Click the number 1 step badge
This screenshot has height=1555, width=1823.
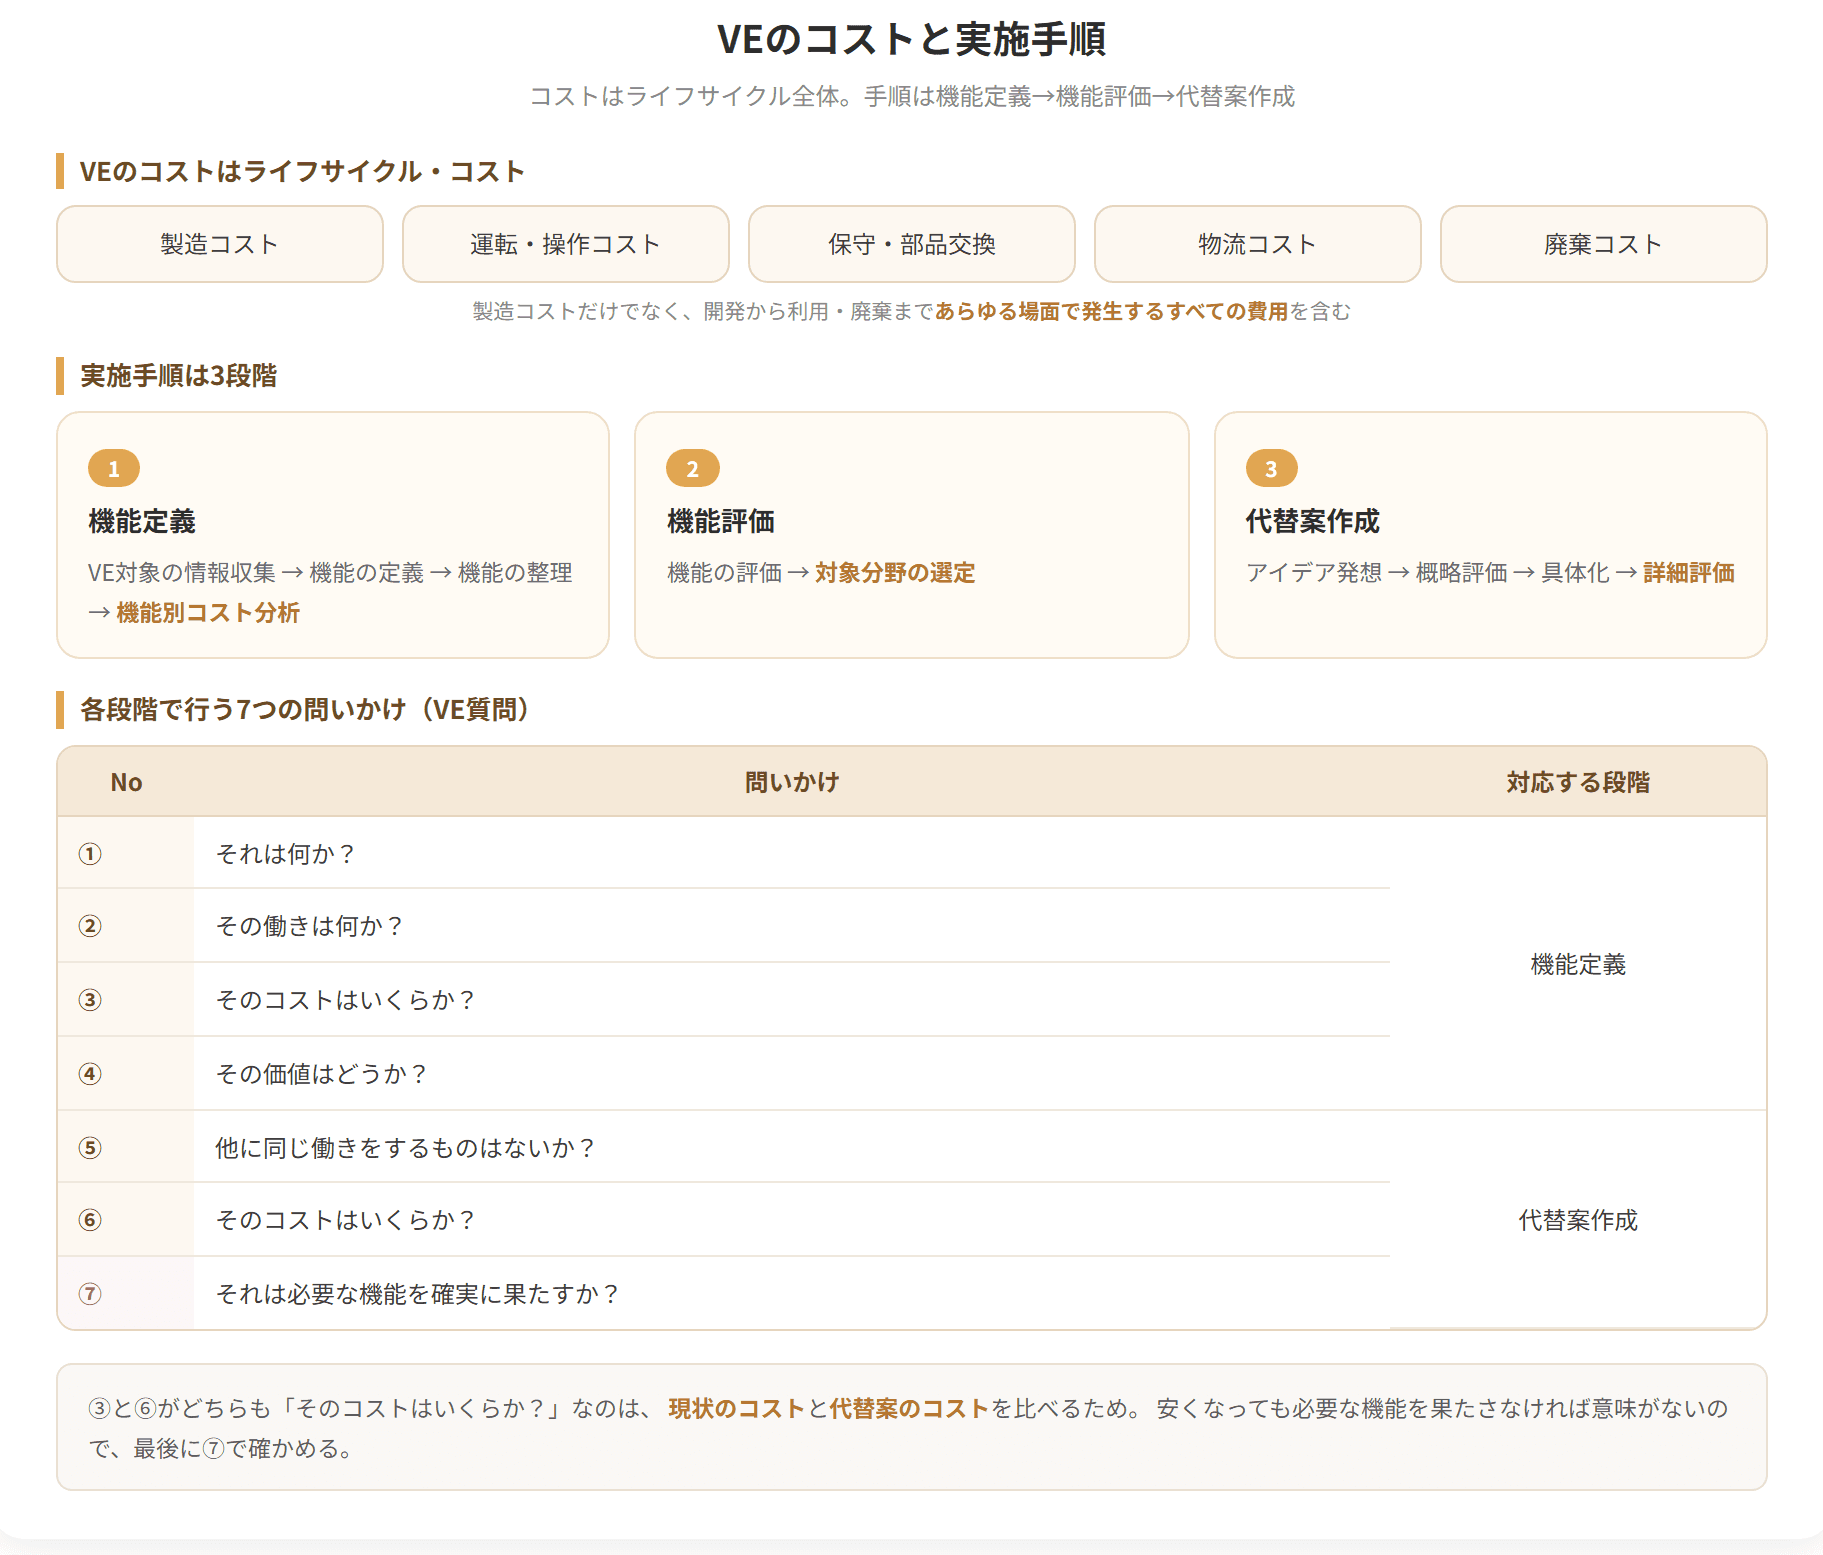click(x=114, y=468)
